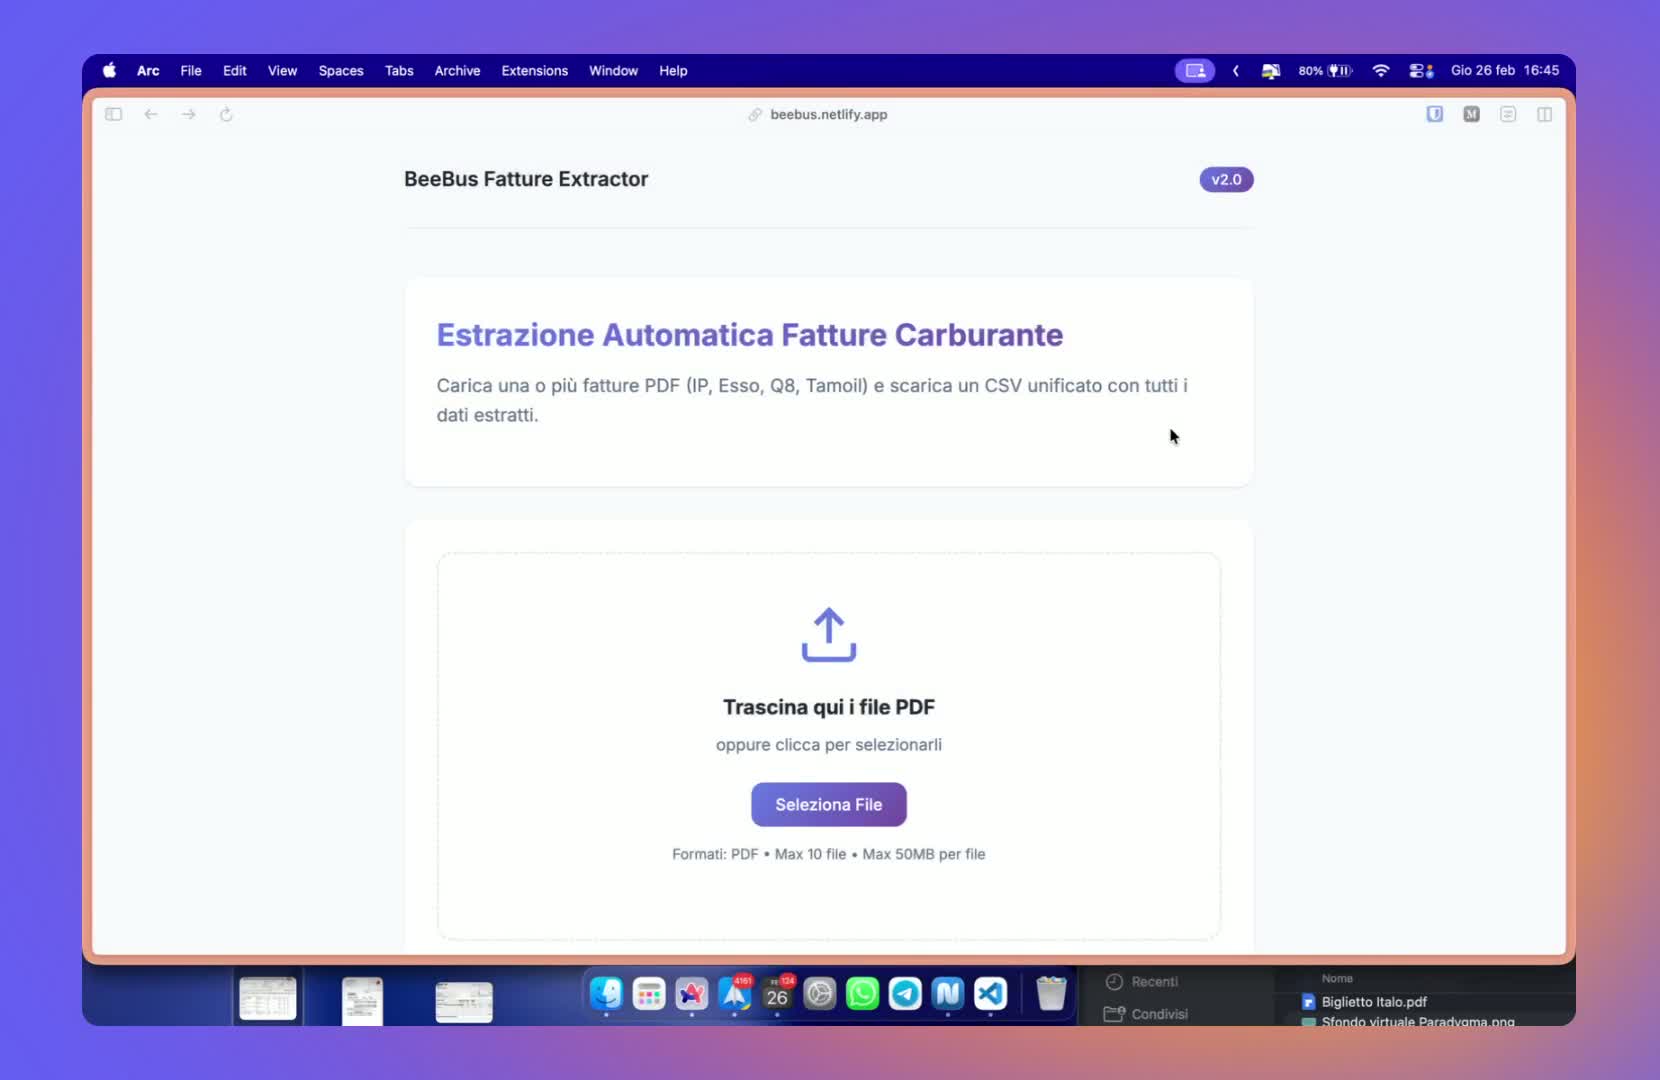The image size is (1660, 1080).
Task: Open the site controls icon in the toolbar
Action: (1508, 114)
